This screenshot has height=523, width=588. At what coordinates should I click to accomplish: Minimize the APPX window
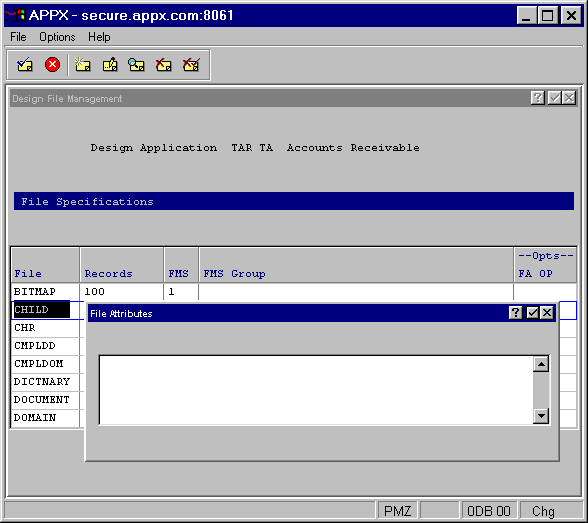click(526, 15)
